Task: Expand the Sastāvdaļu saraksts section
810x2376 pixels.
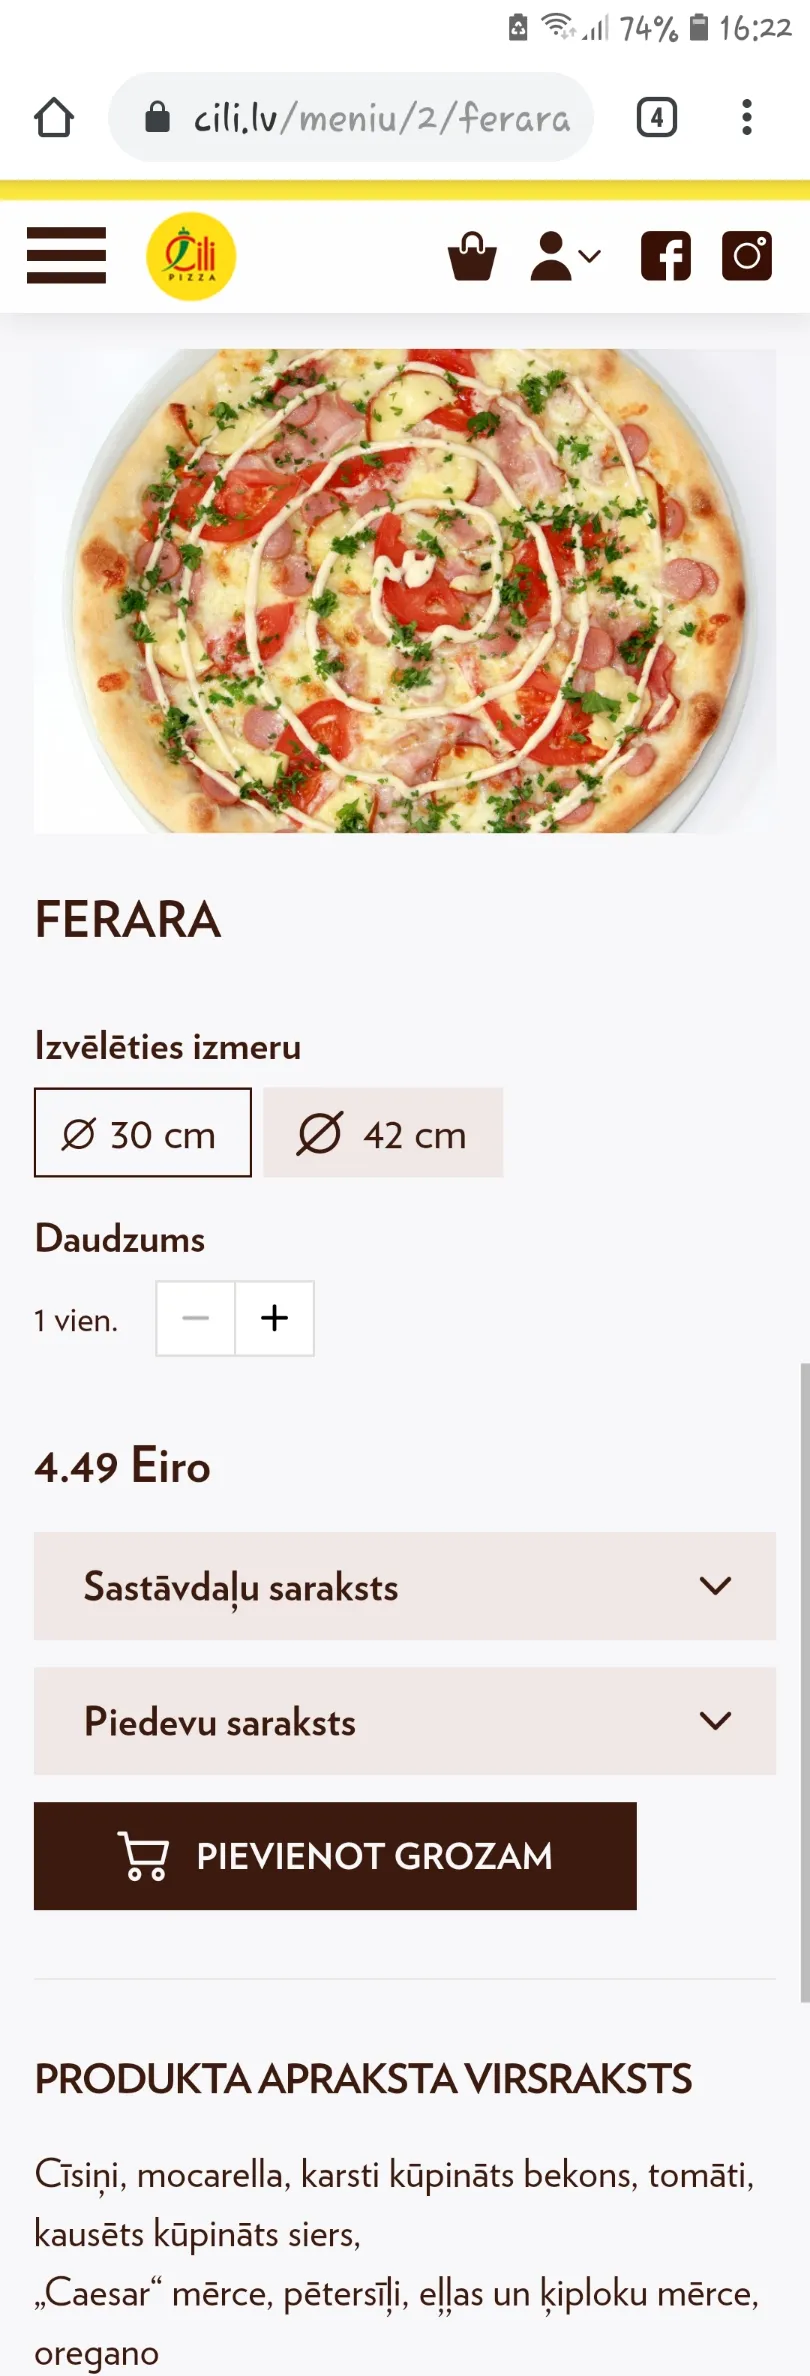Action: point(405,1586)
